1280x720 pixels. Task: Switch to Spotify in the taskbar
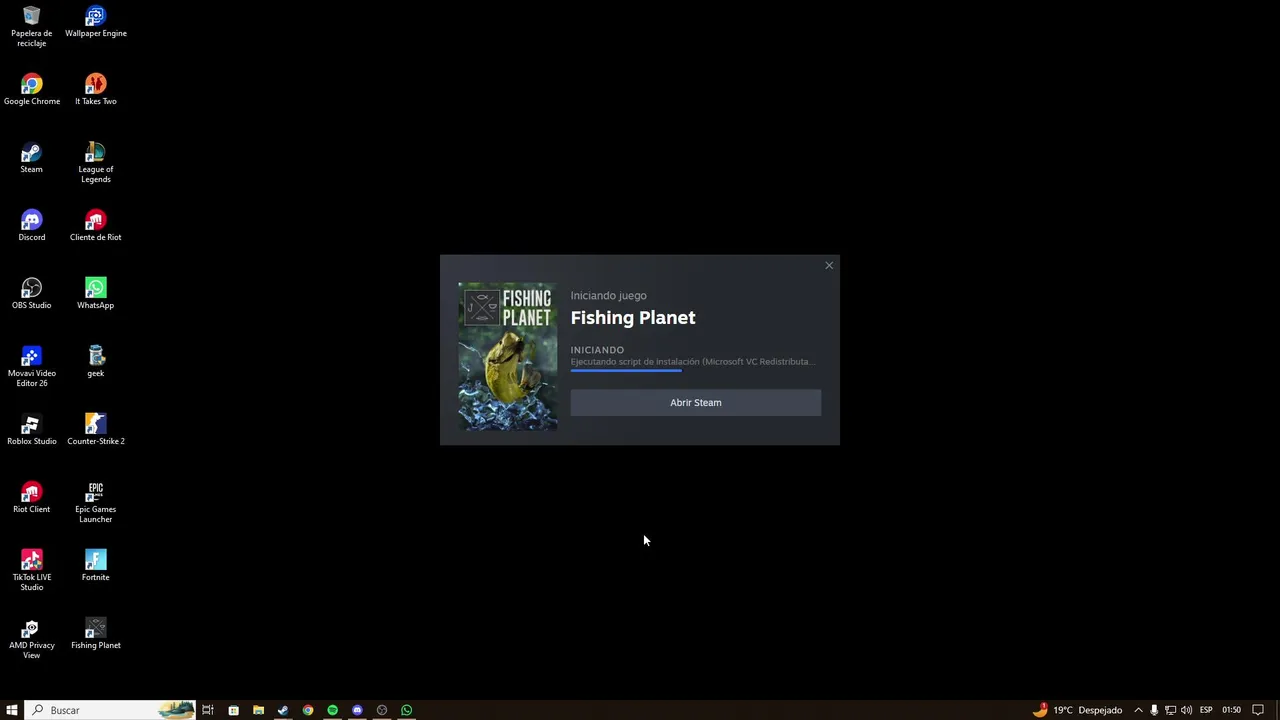click(x=333, y=710)
